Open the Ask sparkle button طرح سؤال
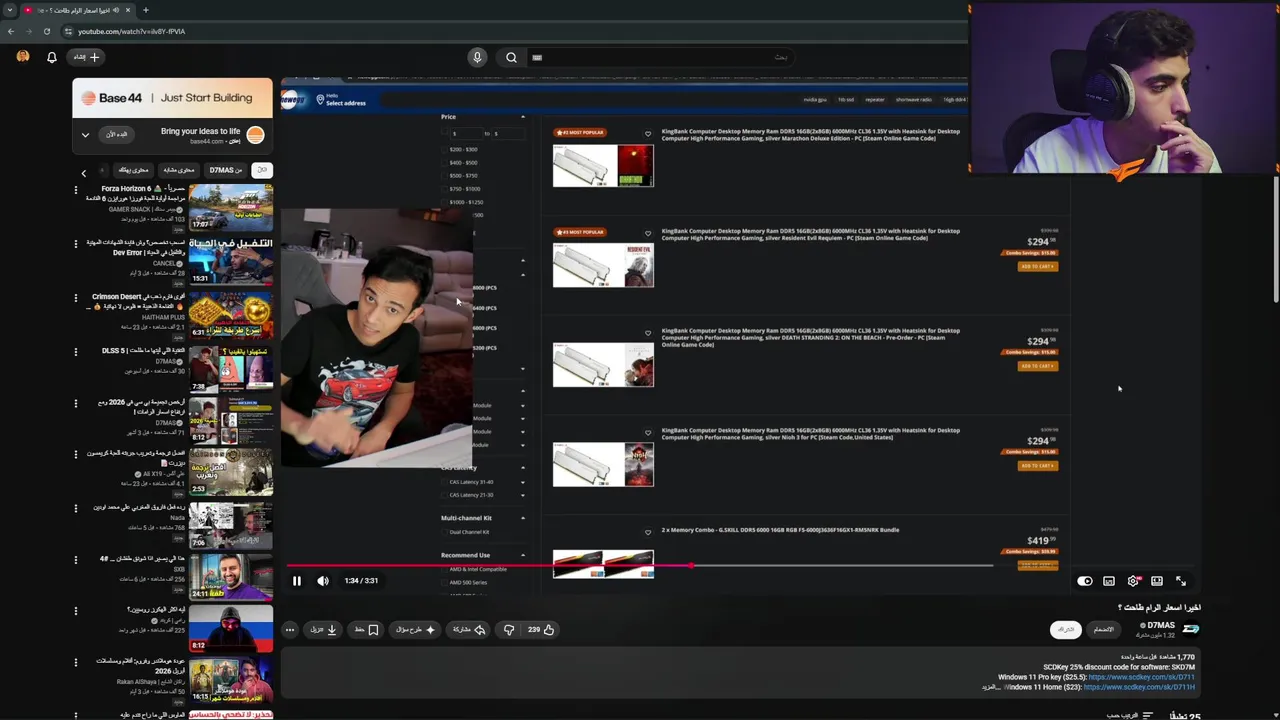Image resolution: width=1280 pixels, height=720 pixels. pos(416,630)
